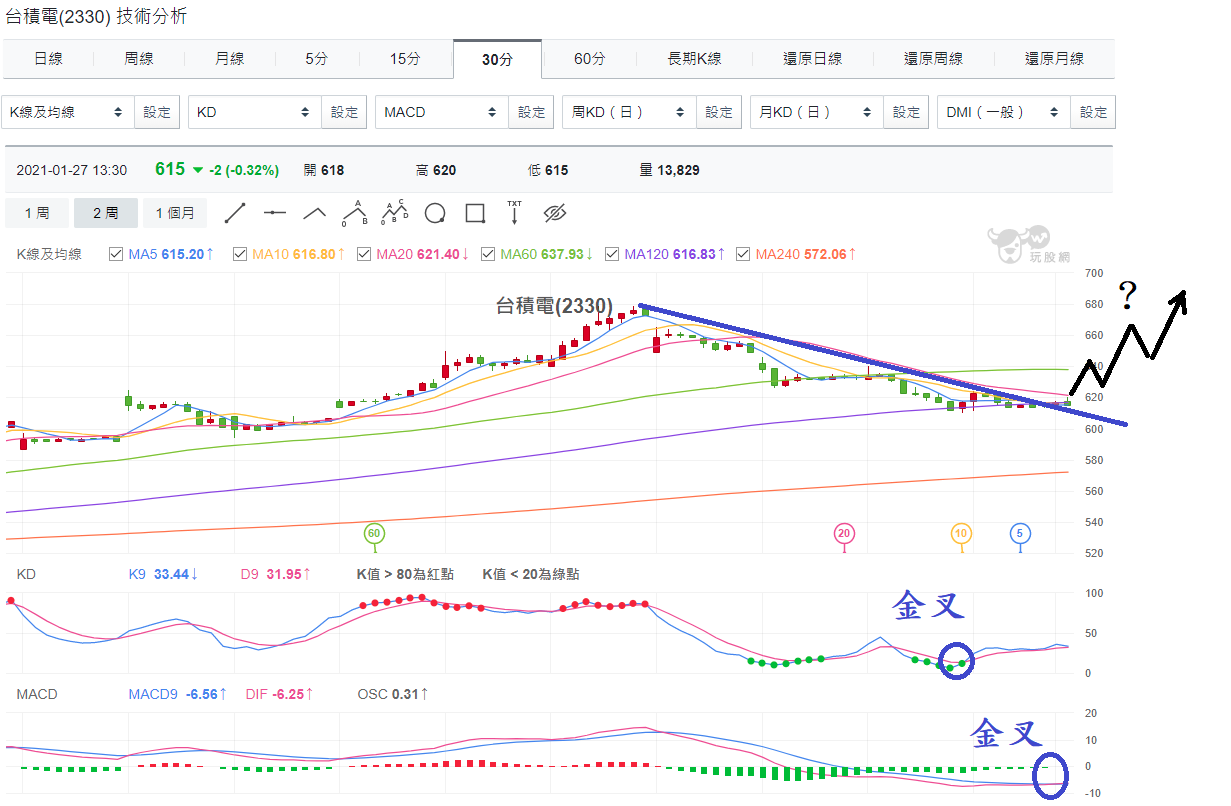Uncheck the MA20 moving average checkbox
Screen dimensions: 1231x806
click(x=364, y=254)
